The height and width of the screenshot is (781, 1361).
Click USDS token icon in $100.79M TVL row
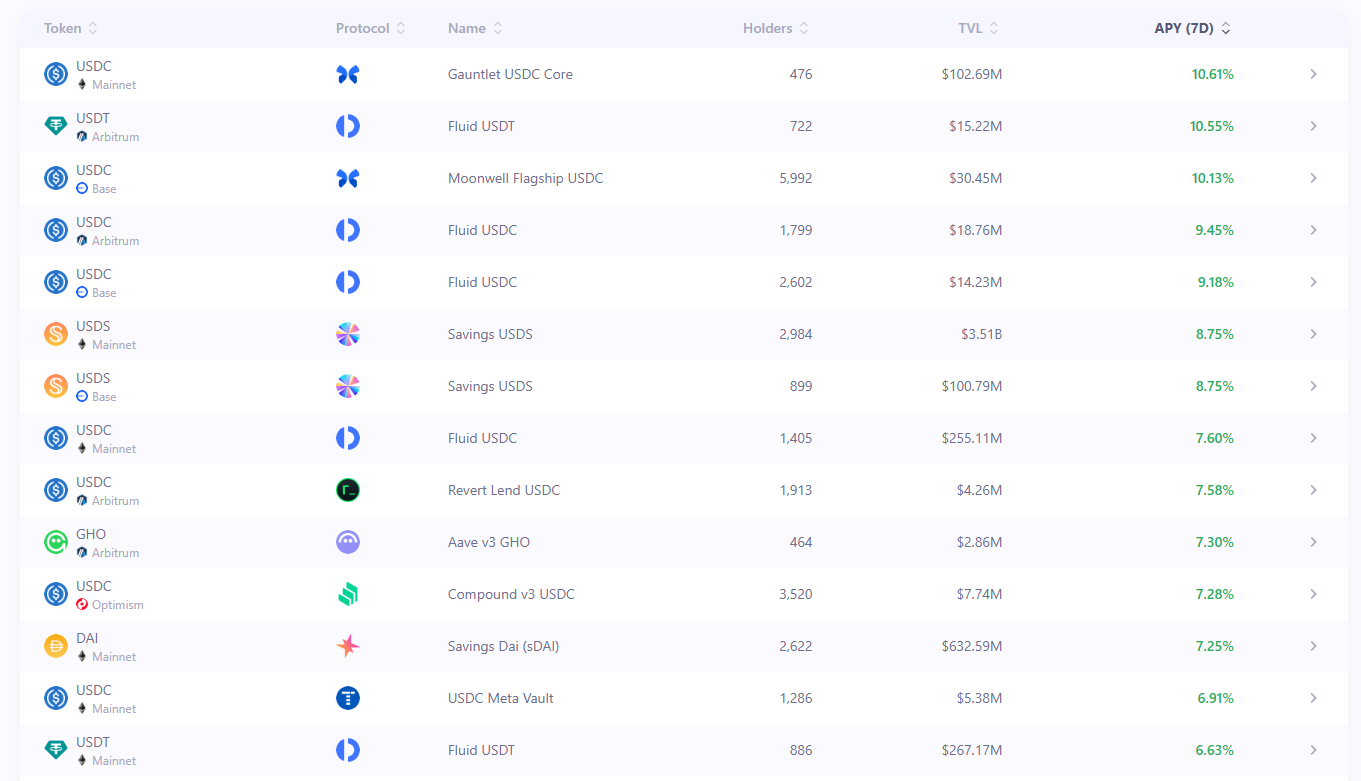[56, 386]
